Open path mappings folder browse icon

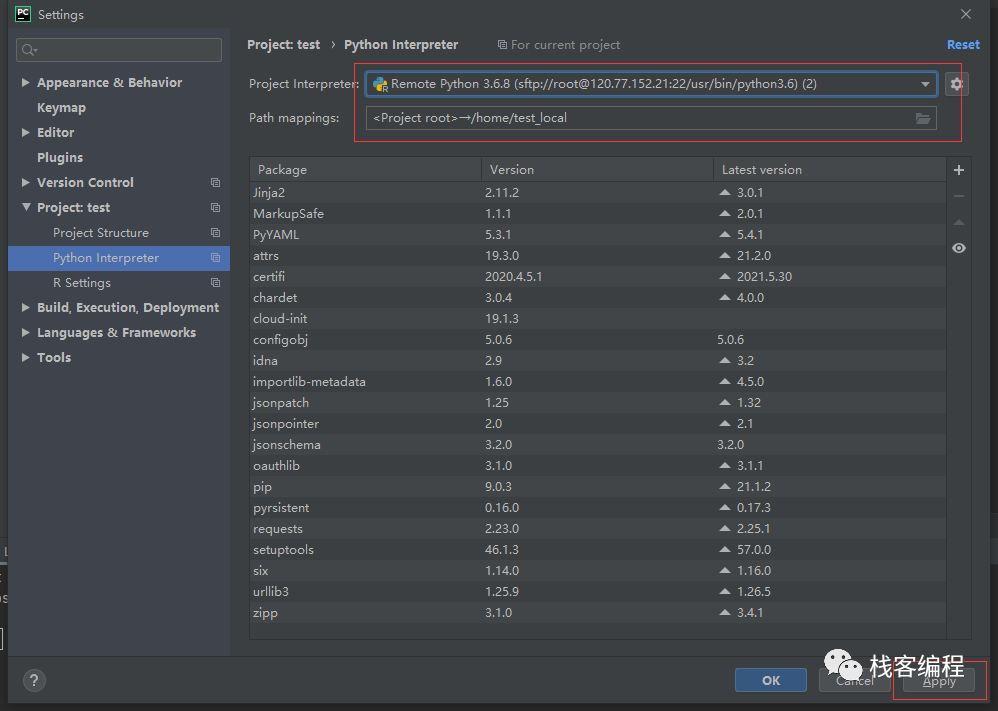click(922, 118)
